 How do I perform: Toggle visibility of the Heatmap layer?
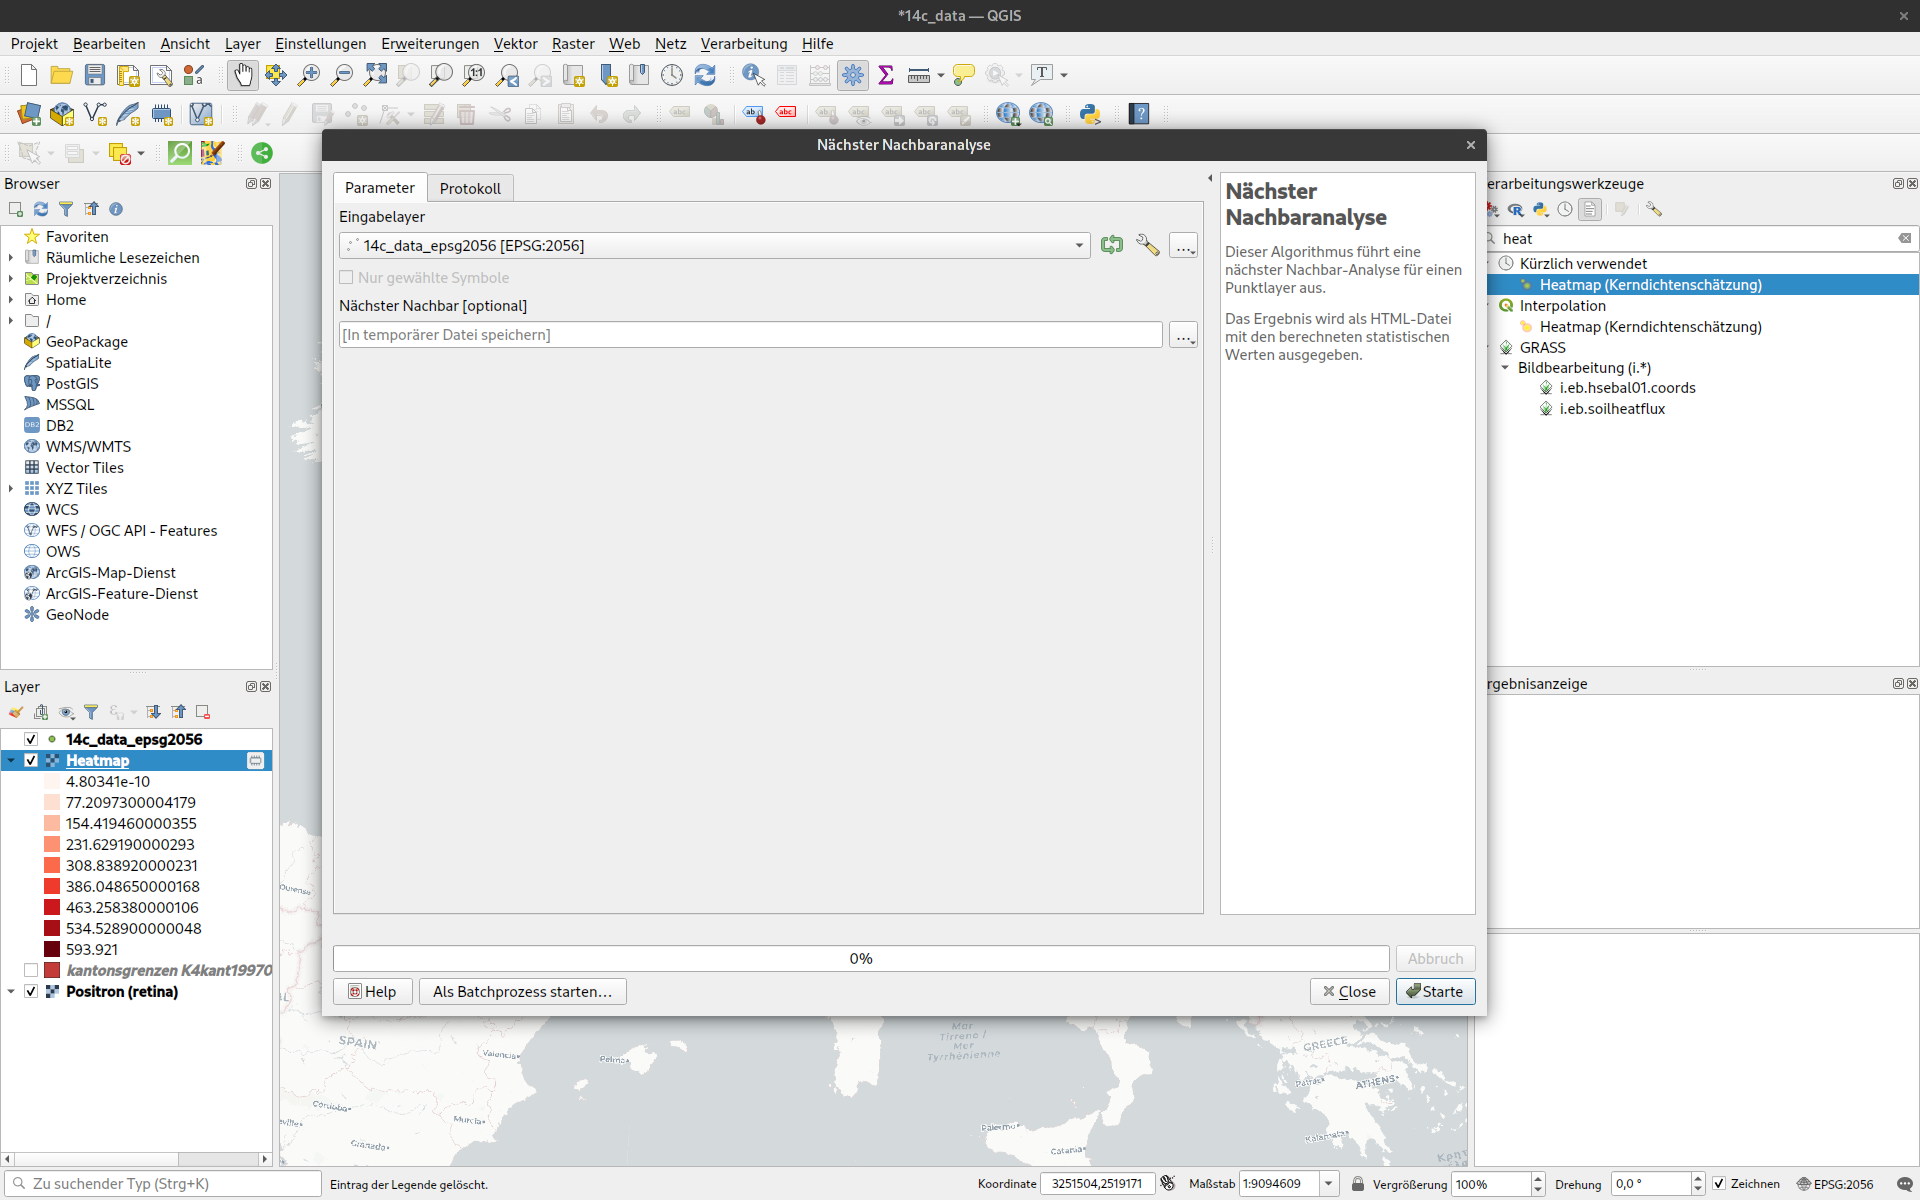[31, 761]
